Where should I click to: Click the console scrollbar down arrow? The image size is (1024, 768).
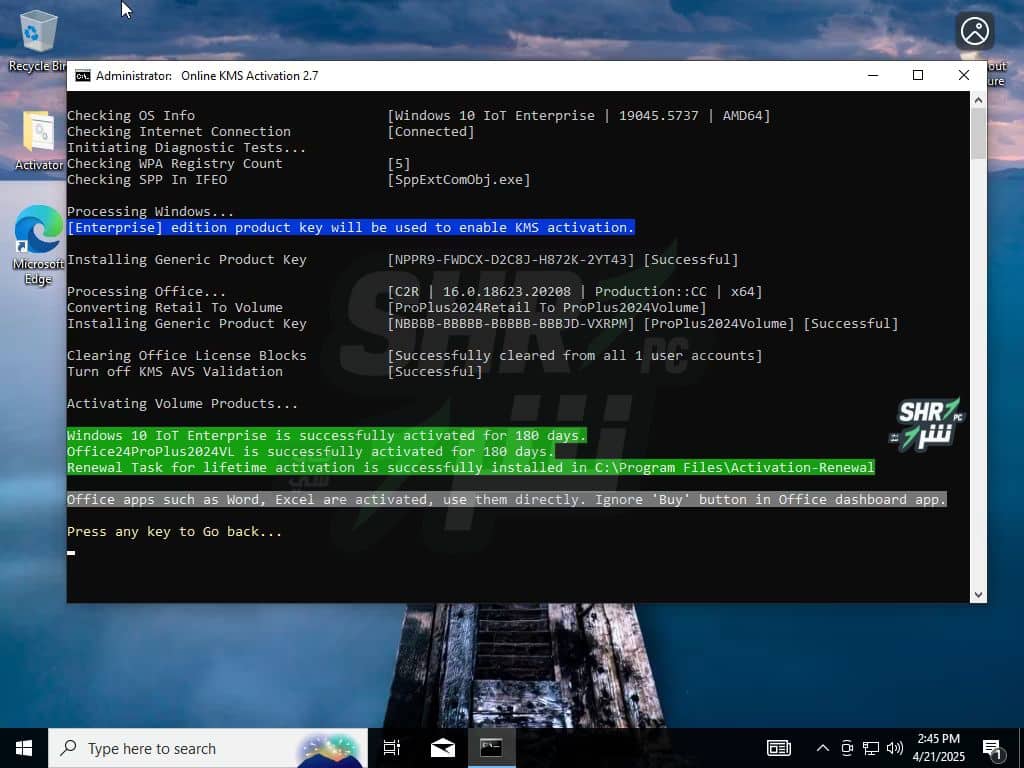click(978, 594)
